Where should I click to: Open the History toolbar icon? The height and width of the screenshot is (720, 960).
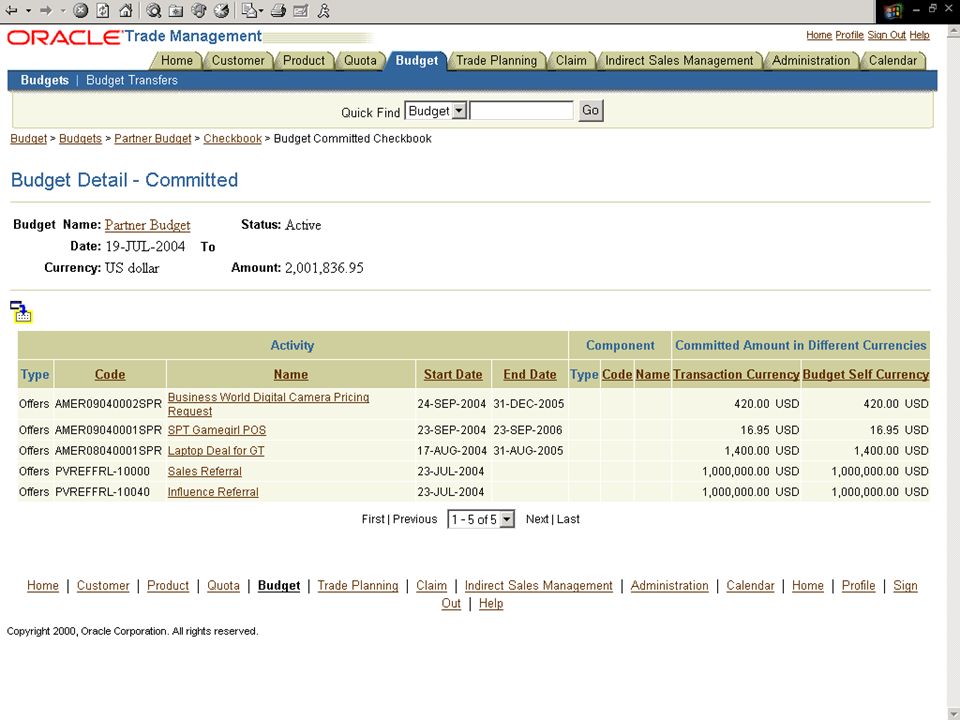click(222, 10)
